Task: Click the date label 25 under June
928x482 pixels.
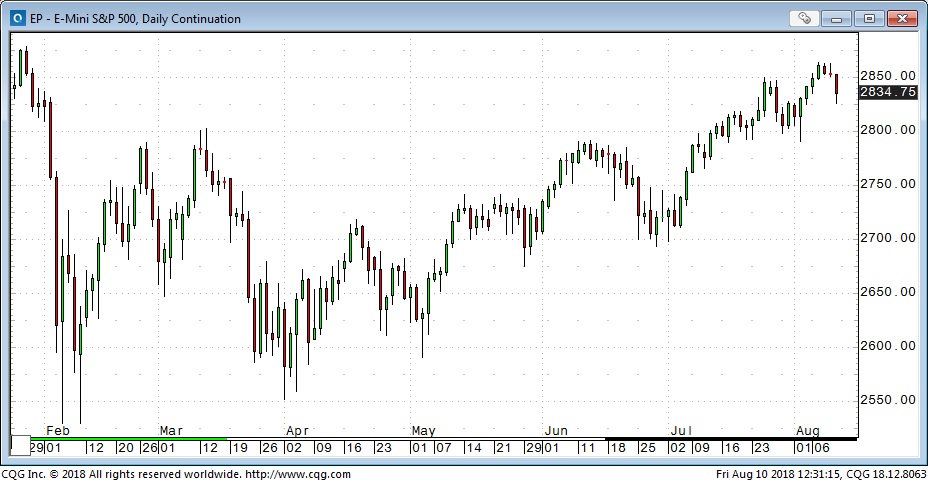Action: click(x=648, y=448)
